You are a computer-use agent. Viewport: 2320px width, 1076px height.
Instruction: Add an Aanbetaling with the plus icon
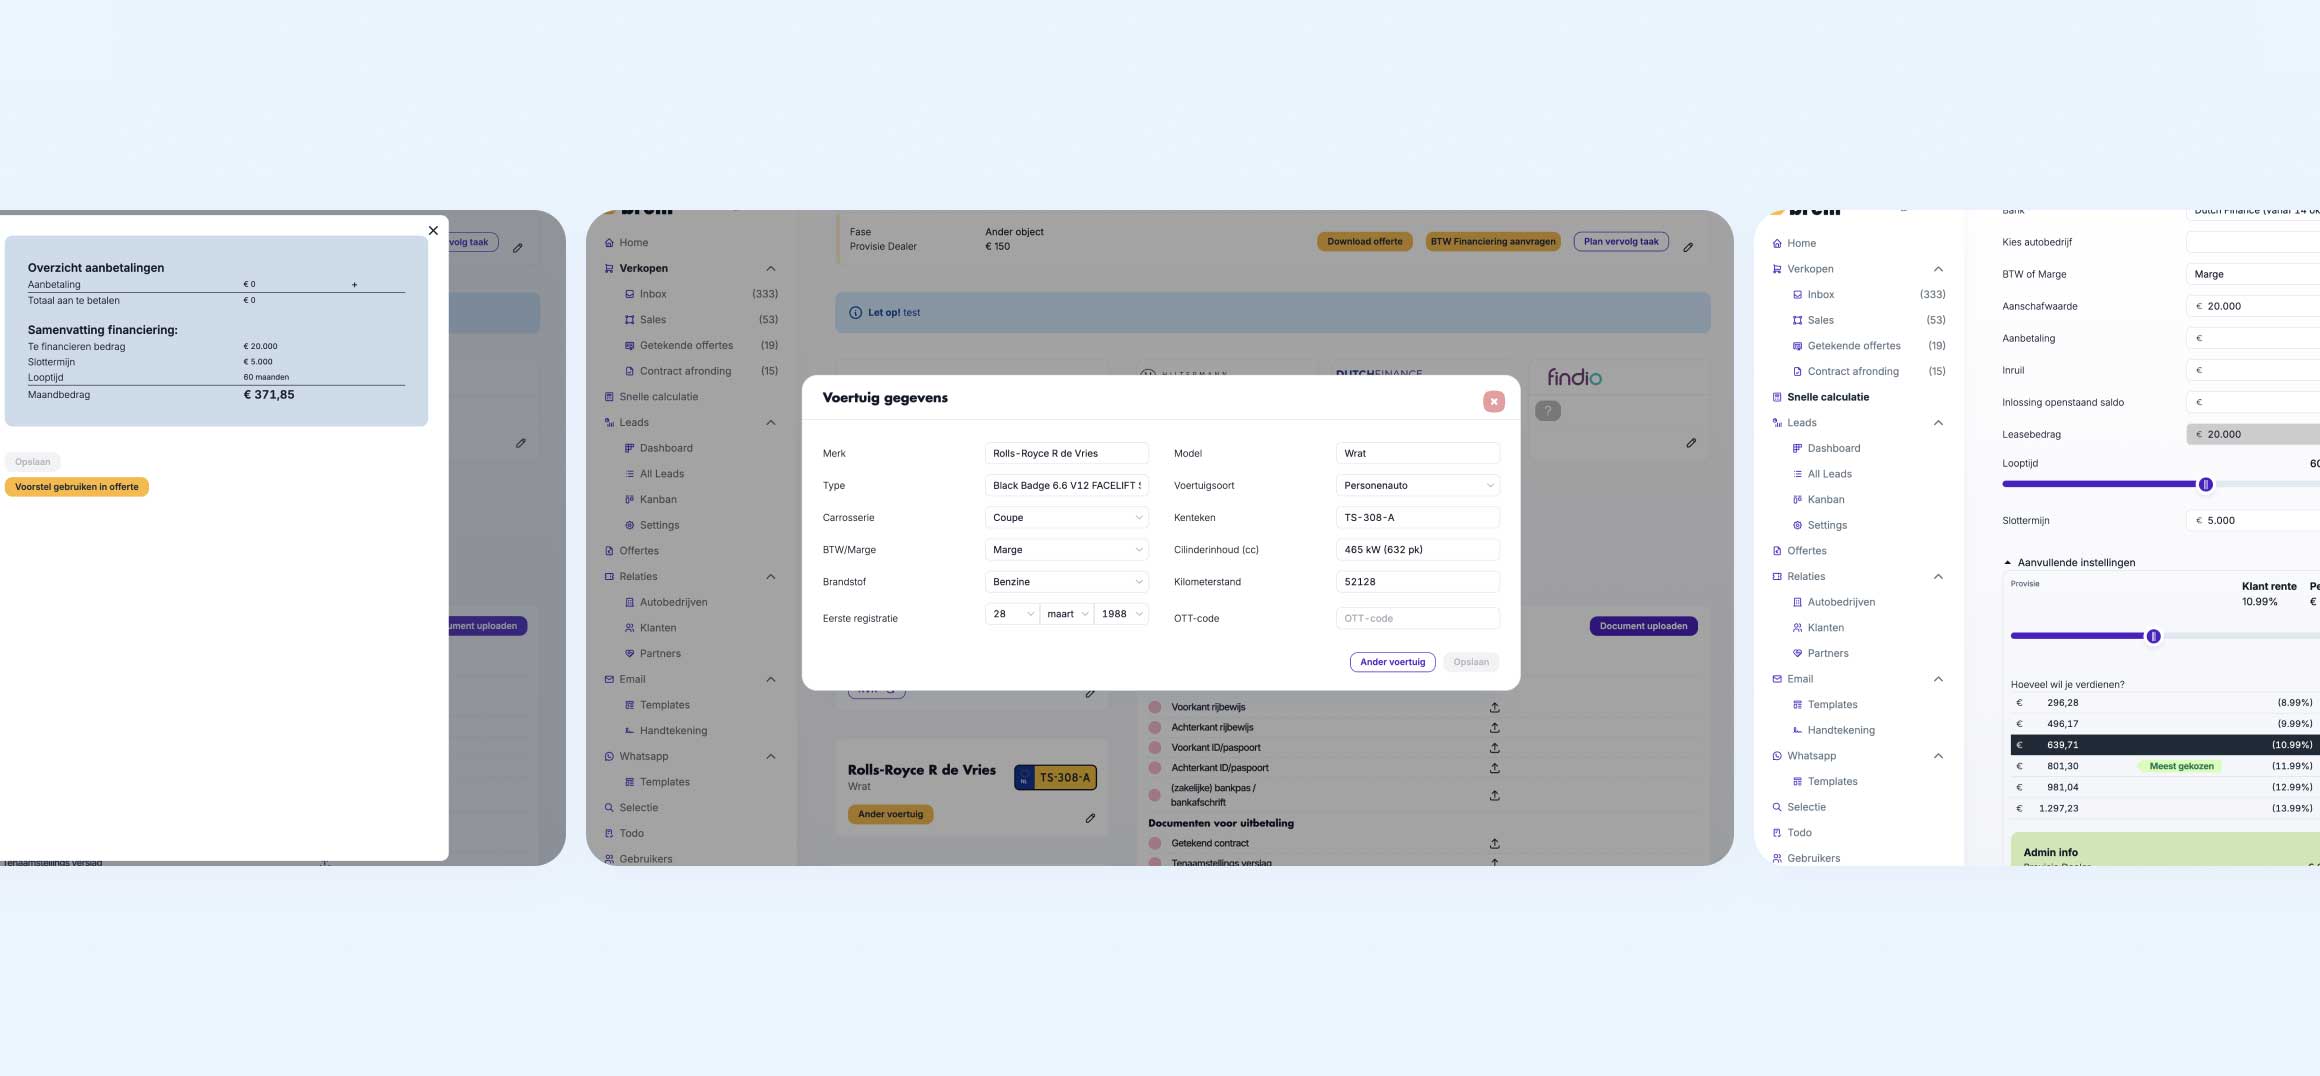pyautogui.click(x=354, y=285)
